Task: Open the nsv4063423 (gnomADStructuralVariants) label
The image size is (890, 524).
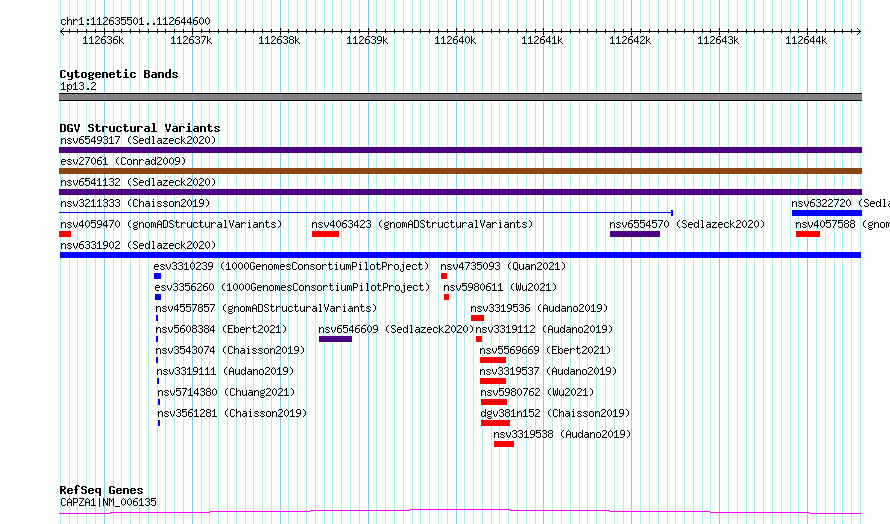Action: (x=422, y=224)
